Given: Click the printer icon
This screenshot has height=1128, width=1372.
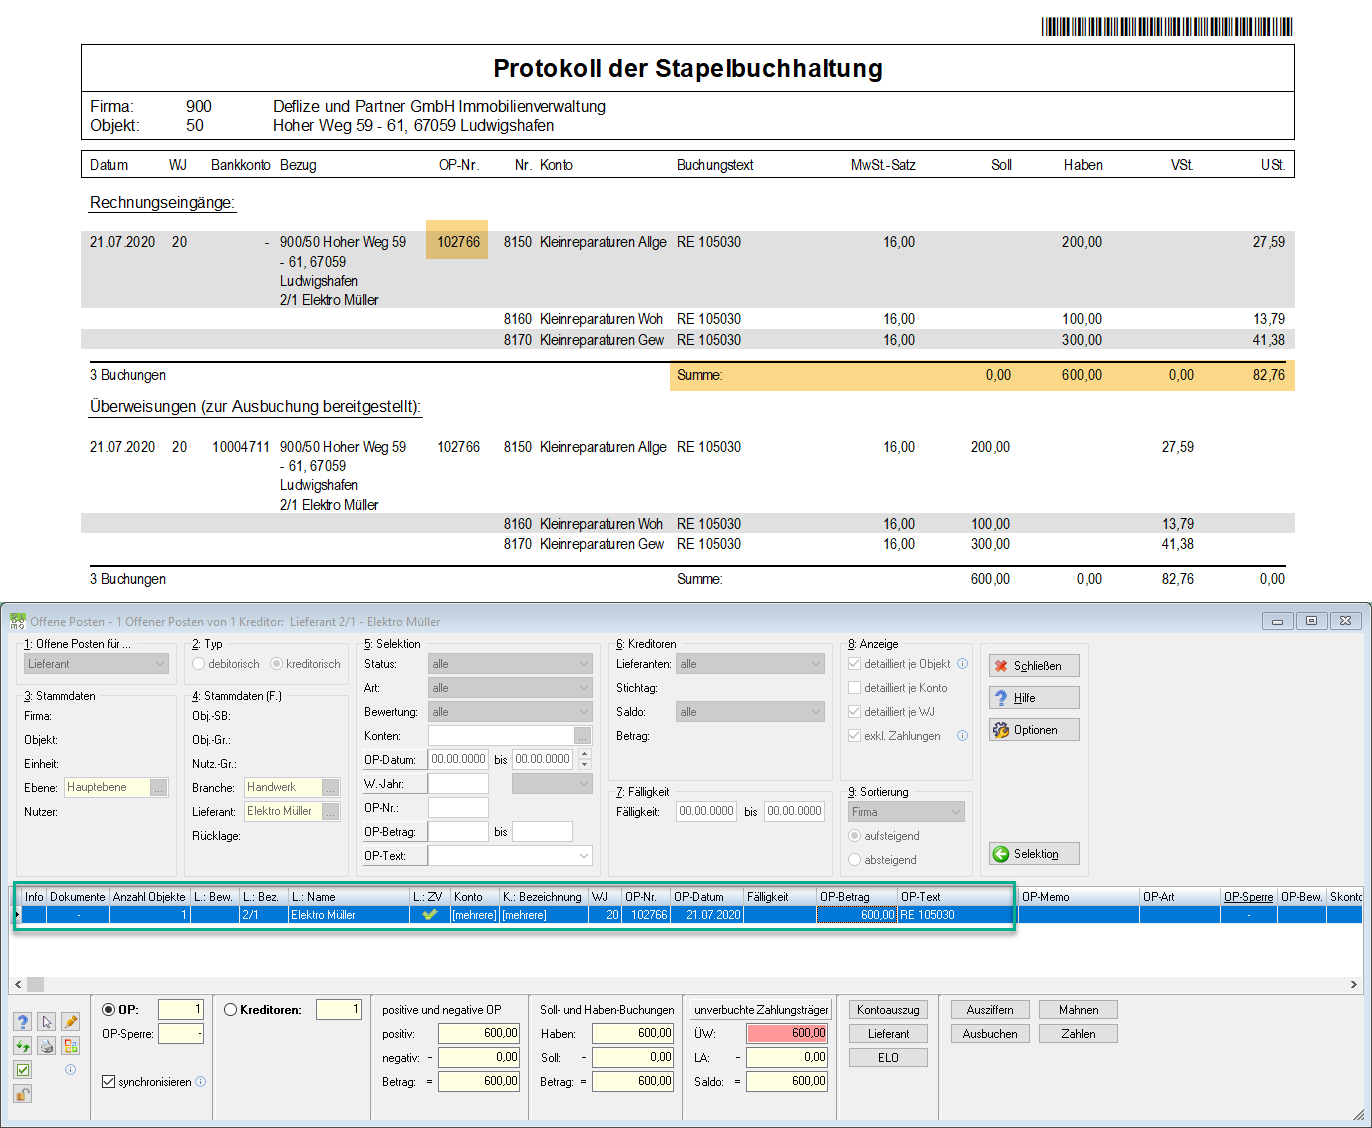Looking at the screenshot, I should (x=47, y=1046).
